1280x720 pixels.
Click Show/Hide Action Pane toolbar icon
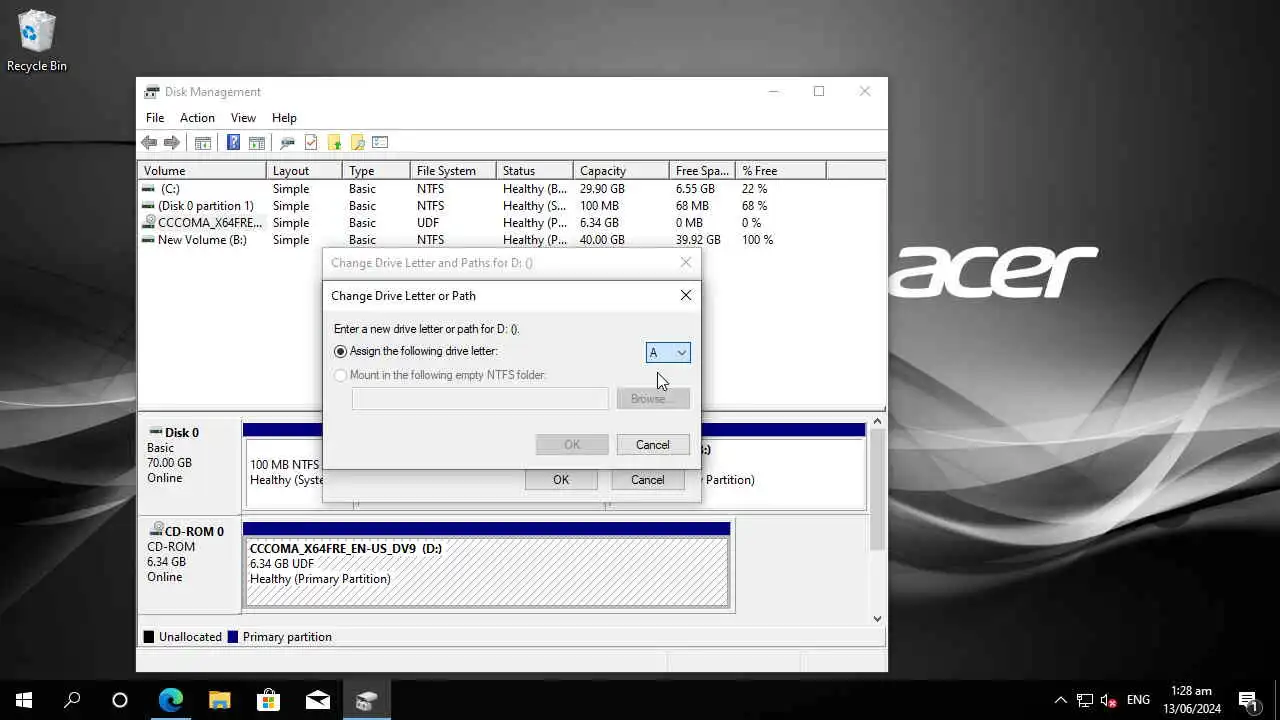(257, 143)
